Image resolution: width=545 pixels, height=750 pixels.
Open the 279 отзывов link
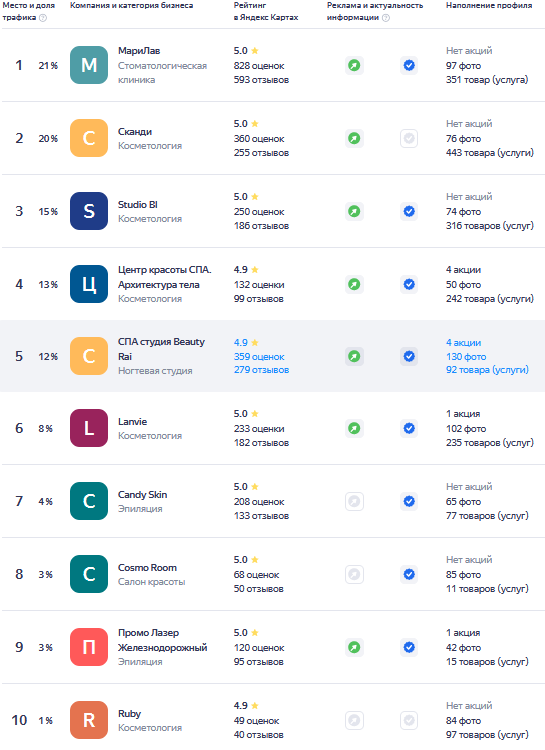coord(261,370)
